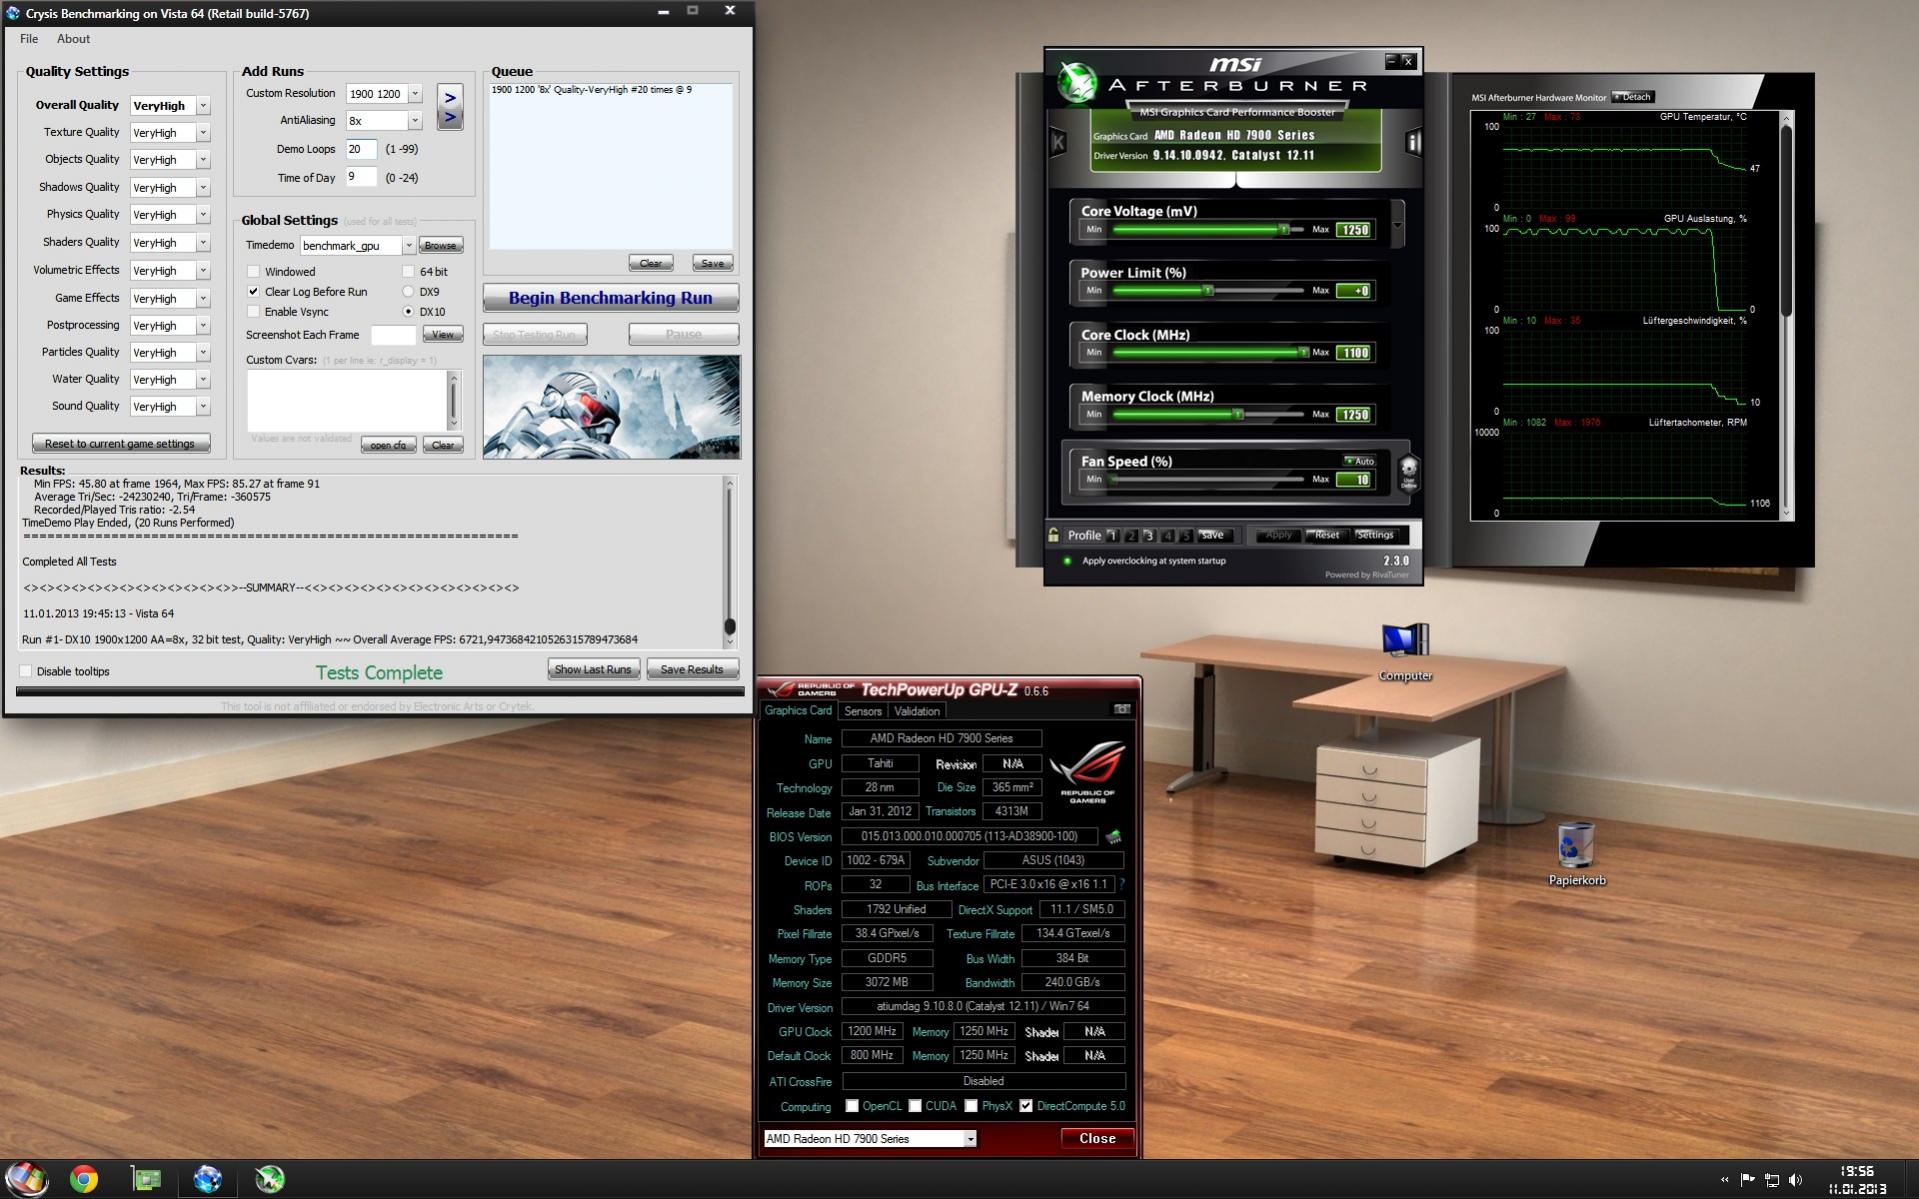This screenshot has width=1919, height=1199.
Task: Click the Afterburner Settings button
Action: [x=1375, y=535]
